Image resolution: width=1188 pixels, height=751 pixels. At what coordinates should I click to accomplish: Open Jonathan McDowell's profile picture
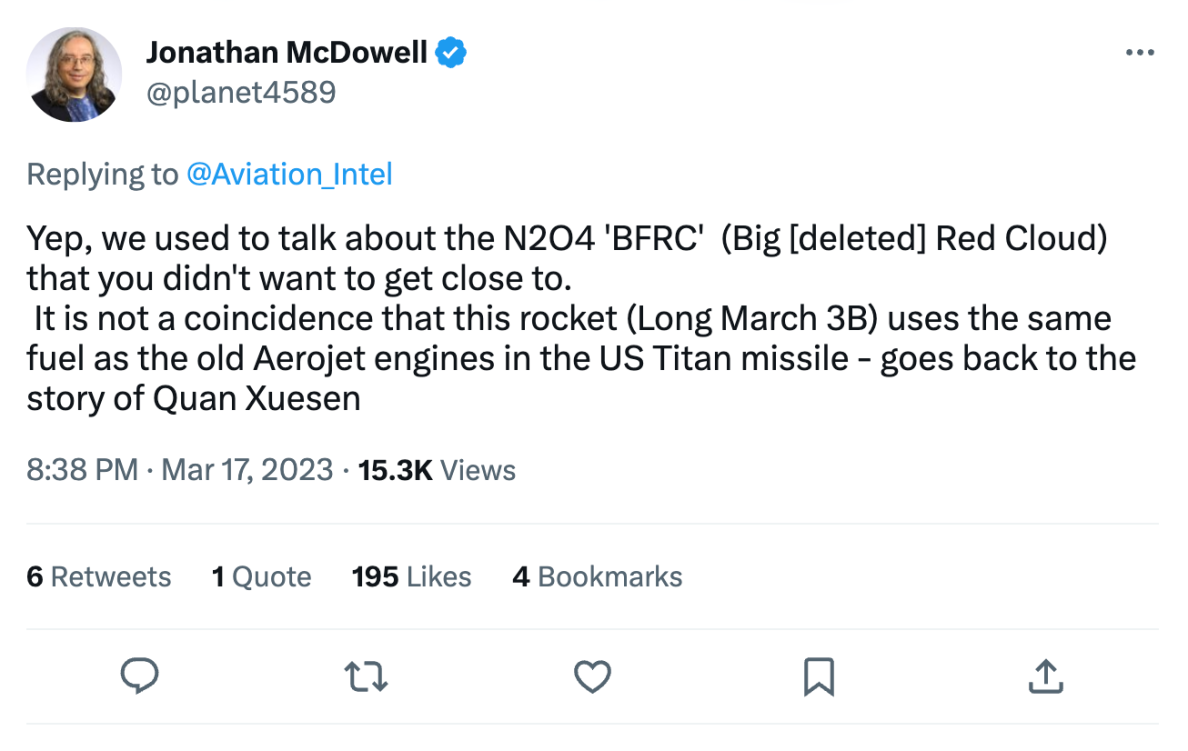[75, 74]
